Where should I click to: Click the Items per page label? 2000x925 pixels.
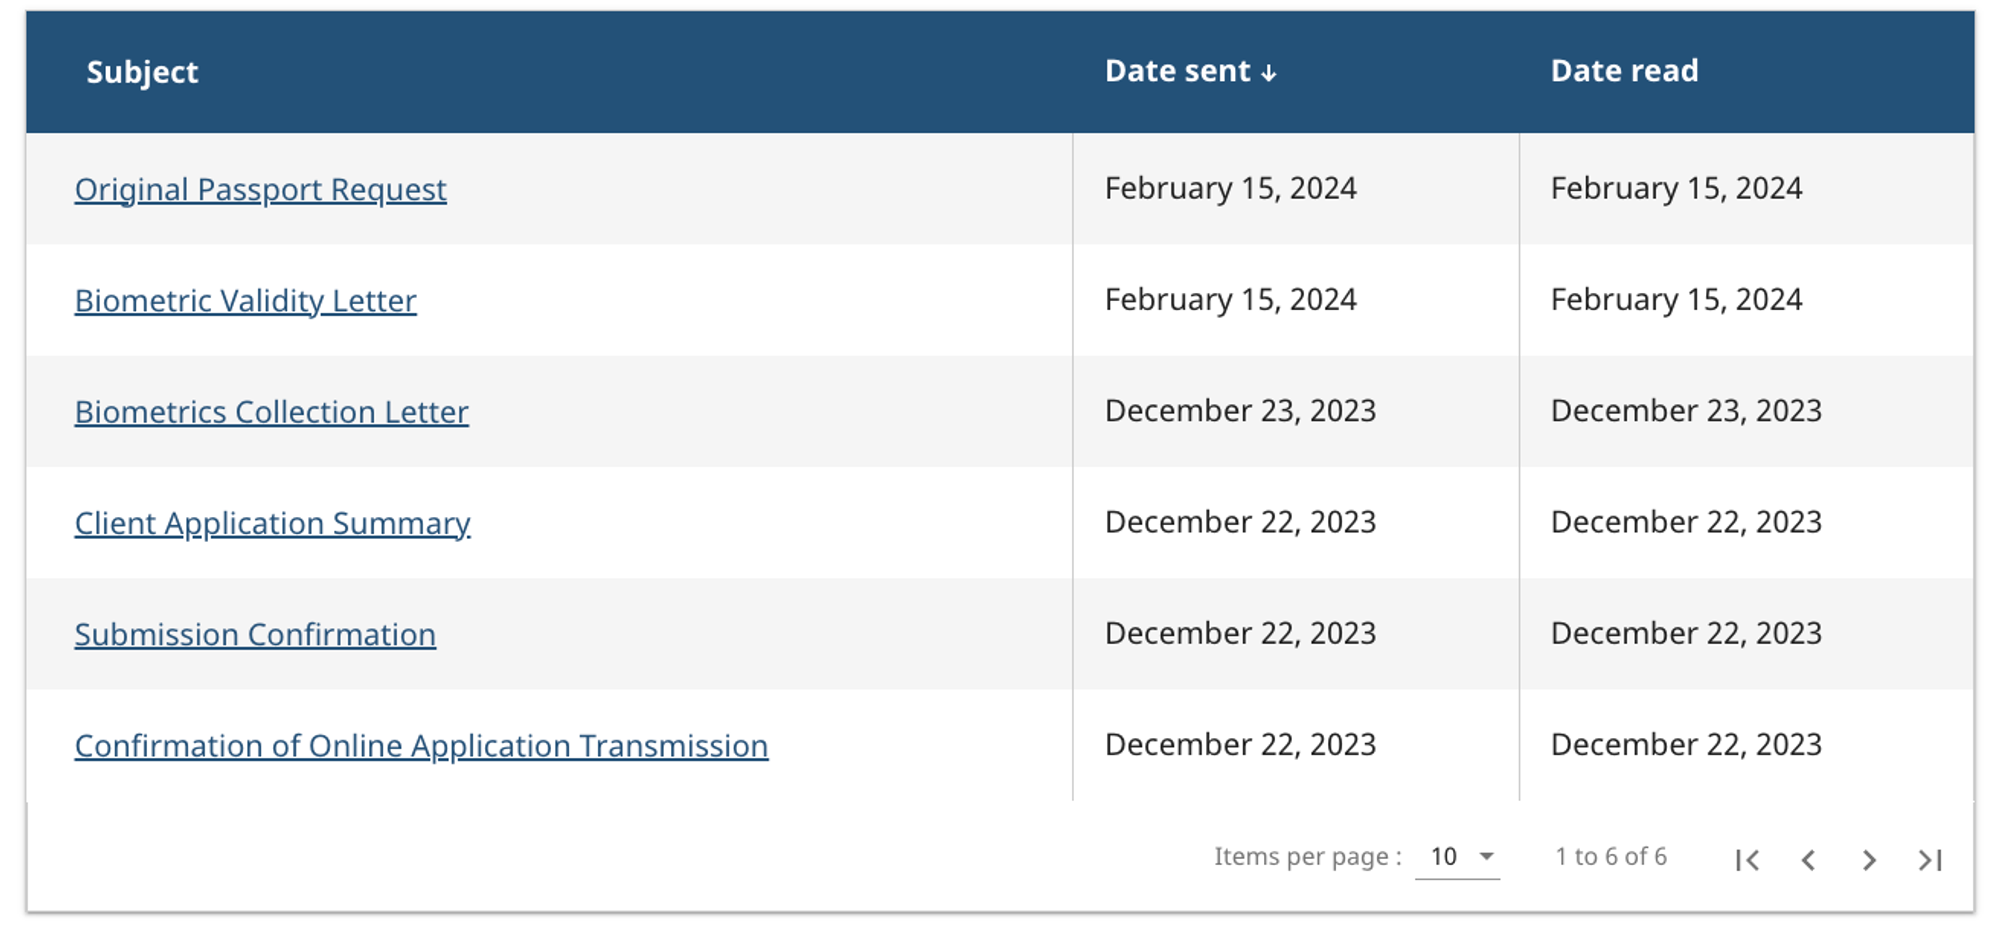pos(1307,857)
